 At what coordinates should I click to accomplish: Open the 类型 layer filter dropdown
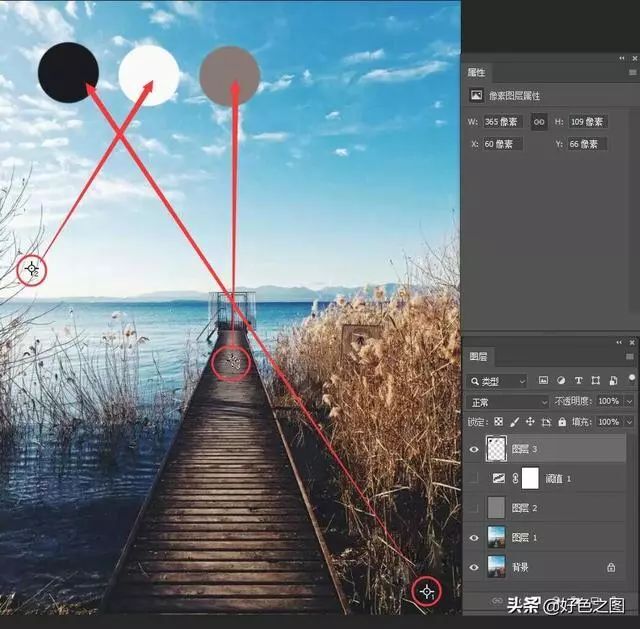(x=497, y=381)
